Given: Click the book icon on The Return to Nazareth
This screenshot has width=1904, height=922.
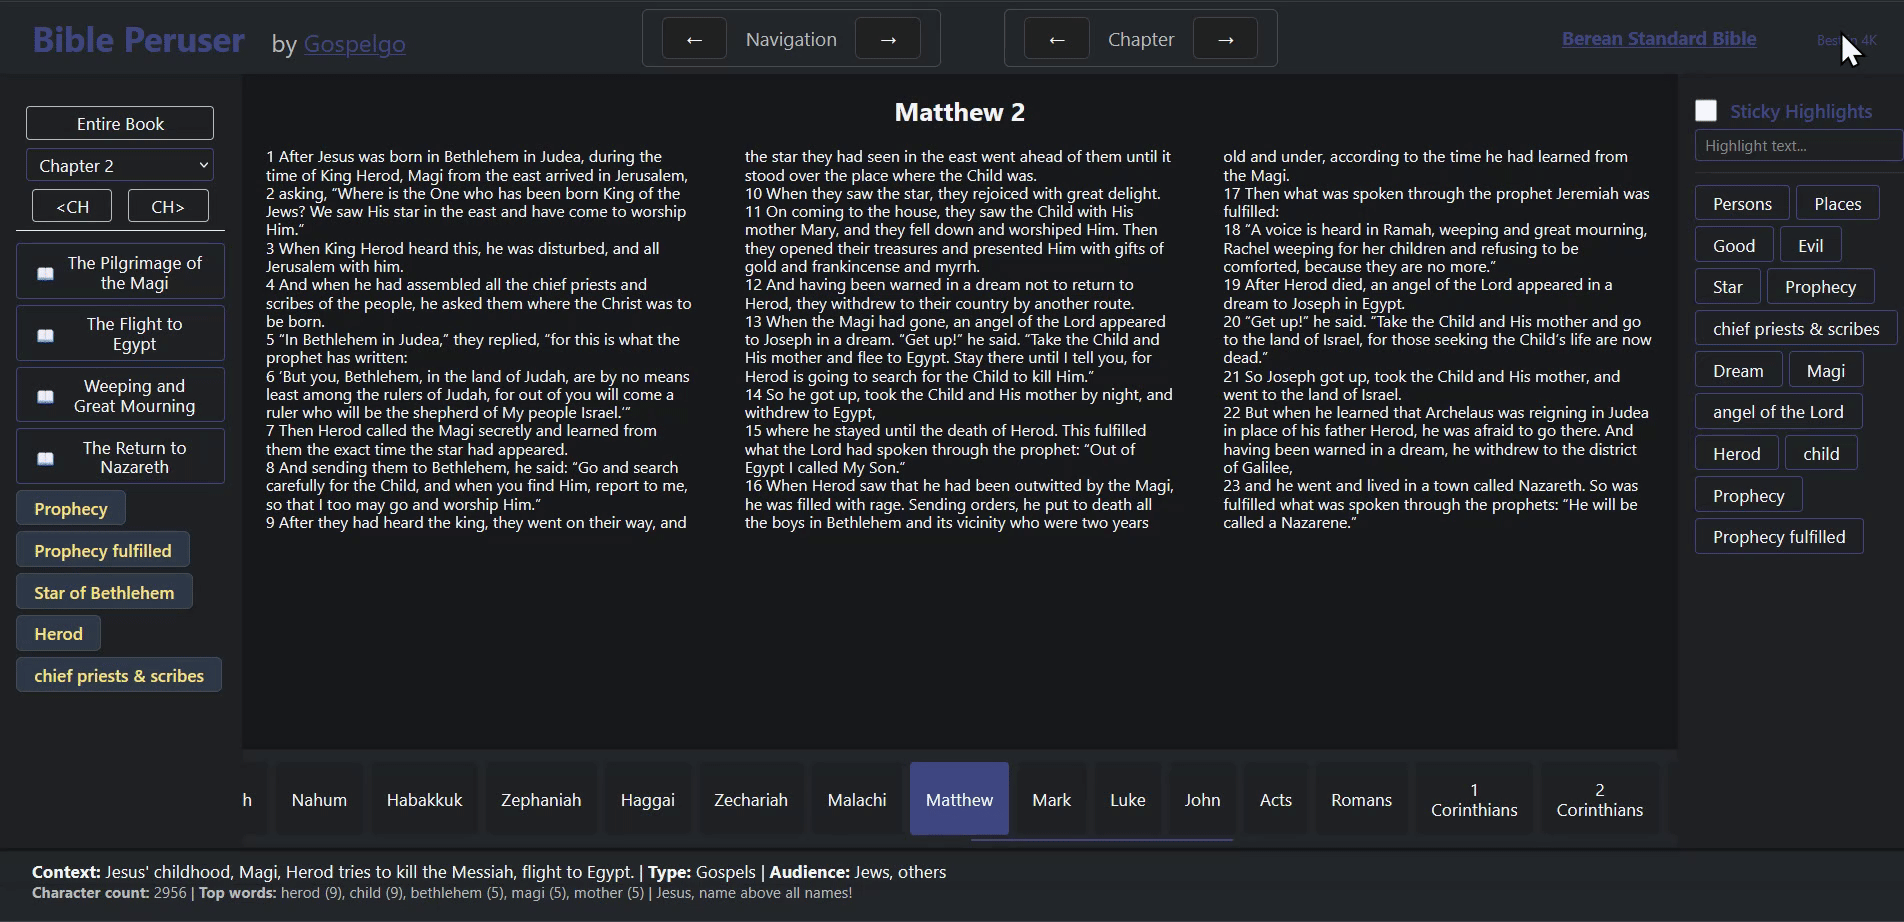Looking at the screenshot, I should pyautogui.click(x=45, y=459).
